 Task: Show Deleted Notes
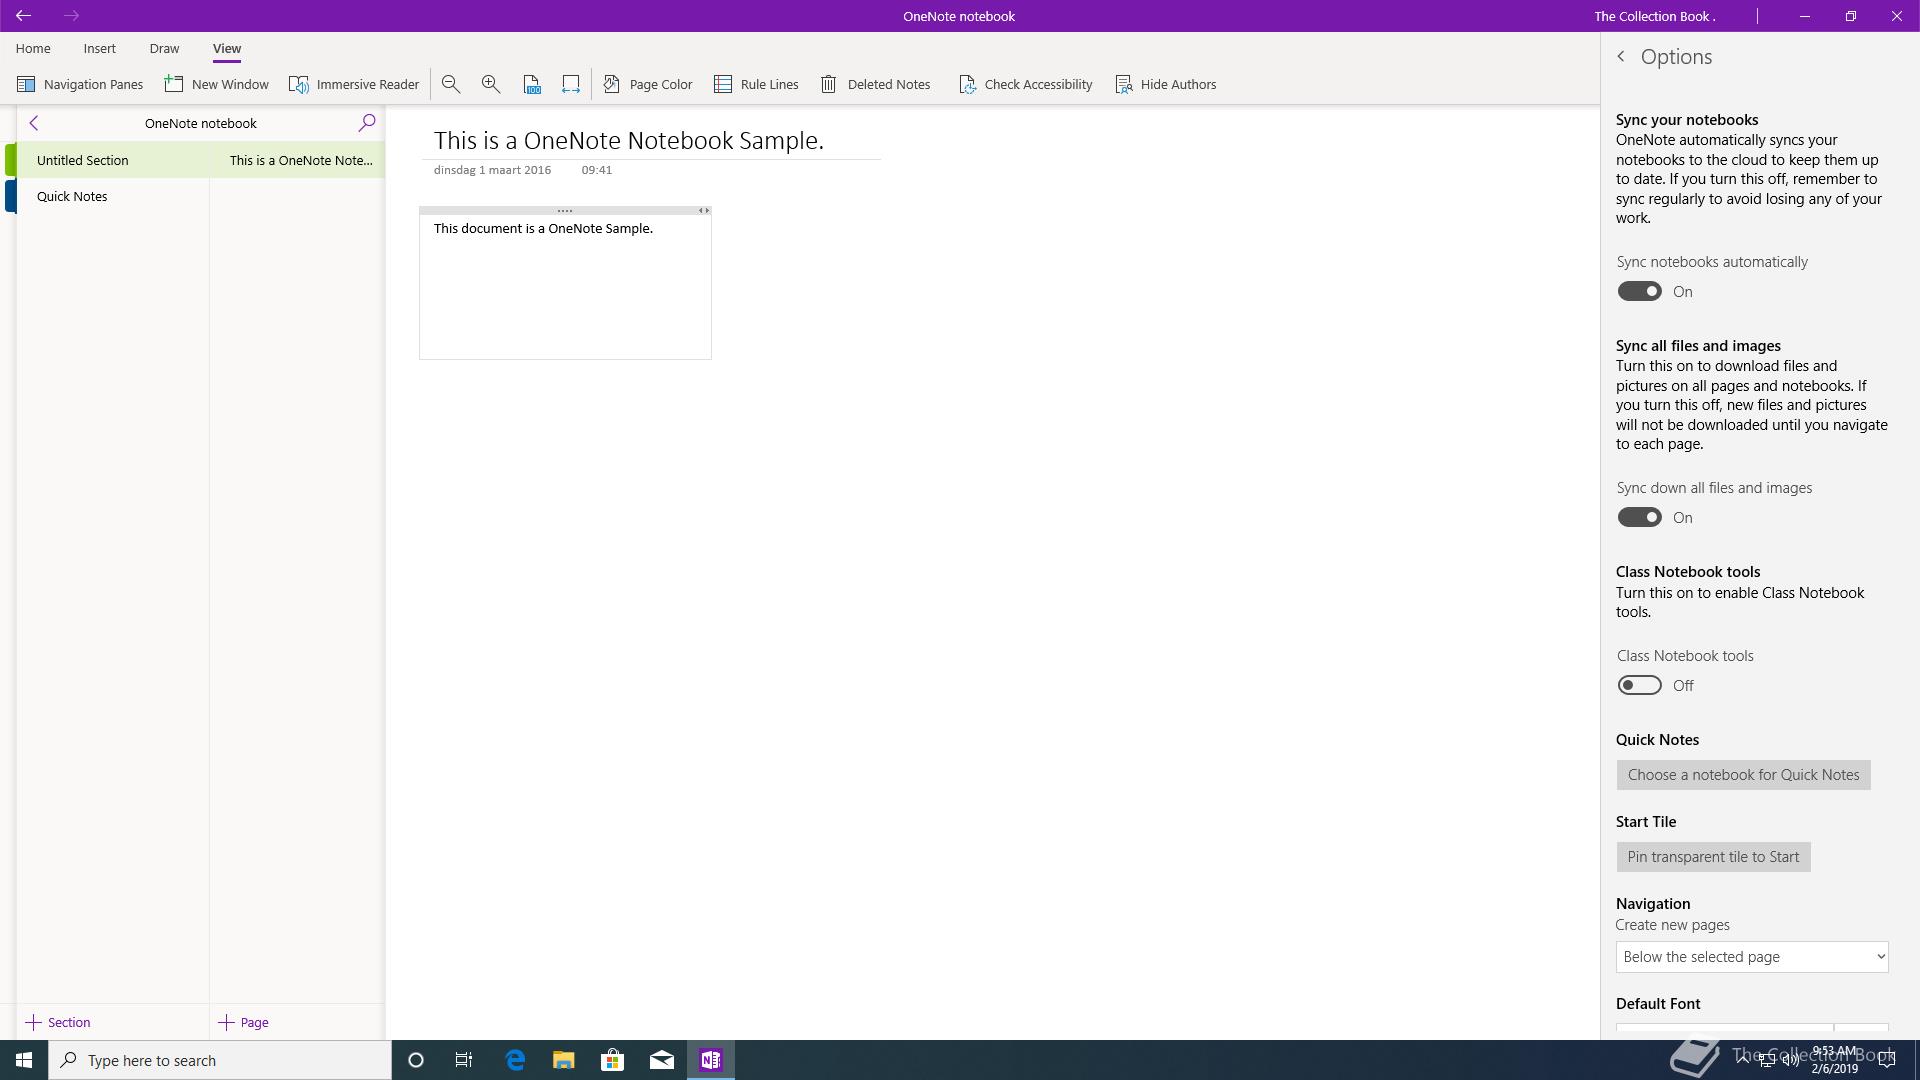click(x=876, y=84)
